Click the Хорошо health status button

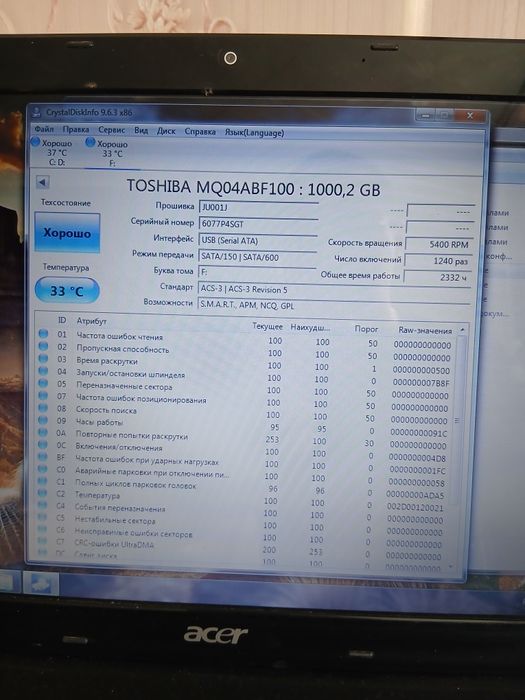tap(67, 233)
